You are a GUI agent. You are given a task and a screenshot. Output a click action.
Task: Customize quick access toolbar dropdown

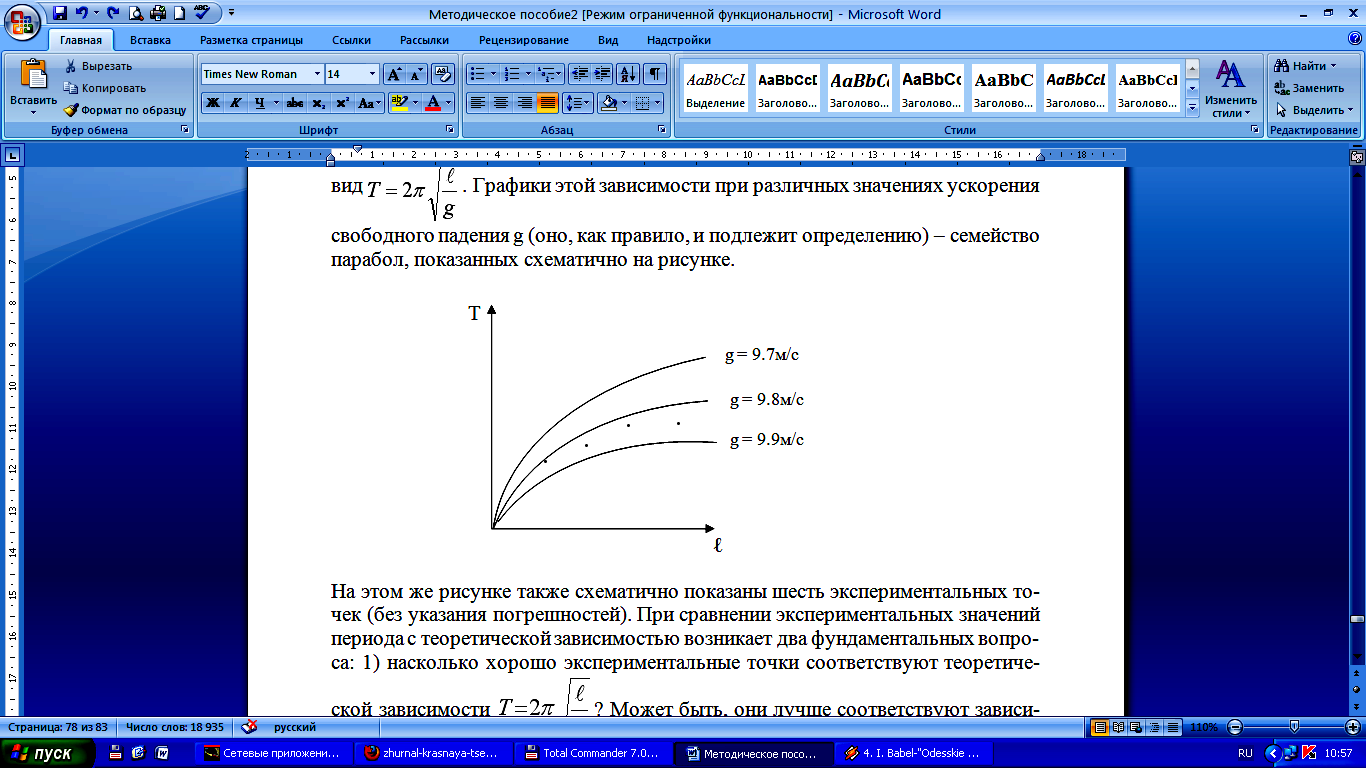click(232, 14)
